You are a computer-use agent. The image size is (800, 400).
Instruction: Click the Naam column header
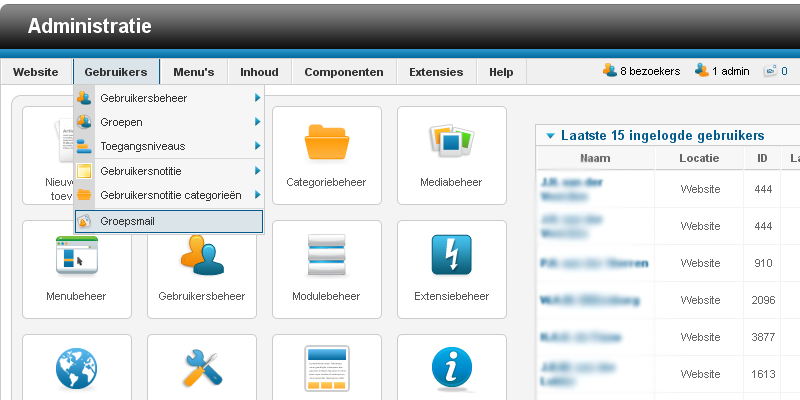pos(595,158)
